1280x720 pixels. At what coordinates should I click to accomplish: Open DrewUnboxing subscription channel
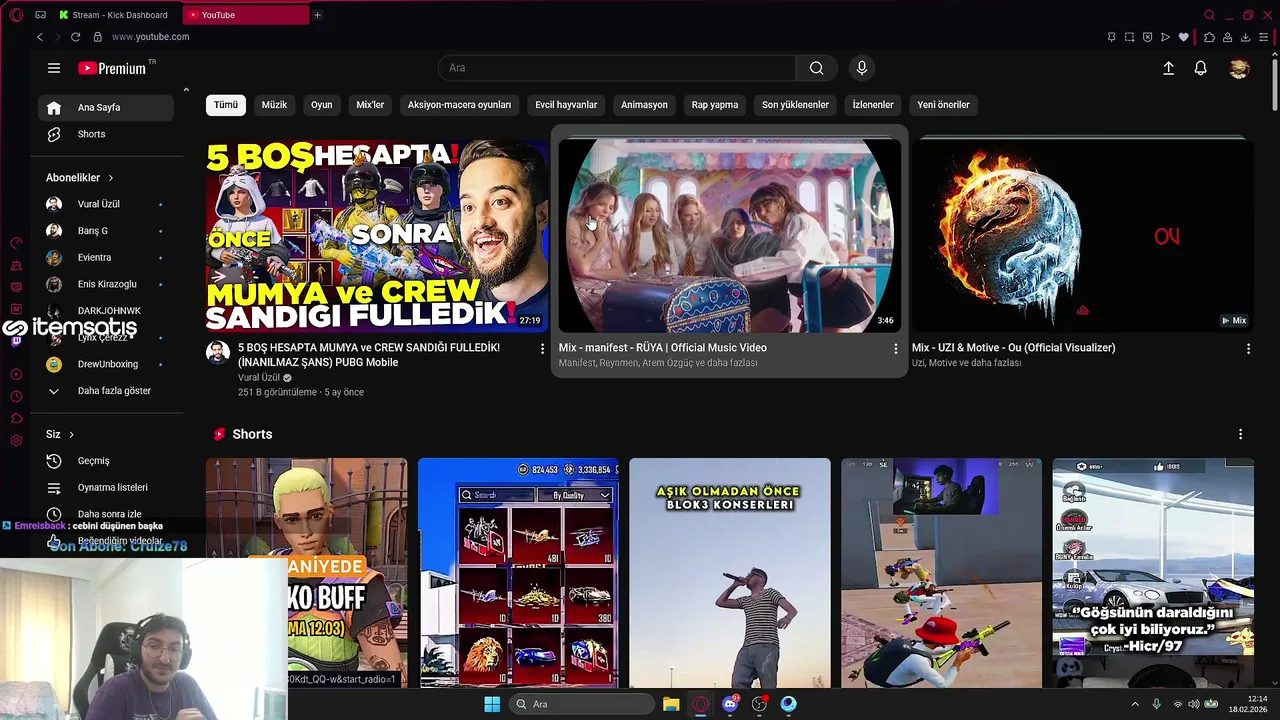[106, 364]
